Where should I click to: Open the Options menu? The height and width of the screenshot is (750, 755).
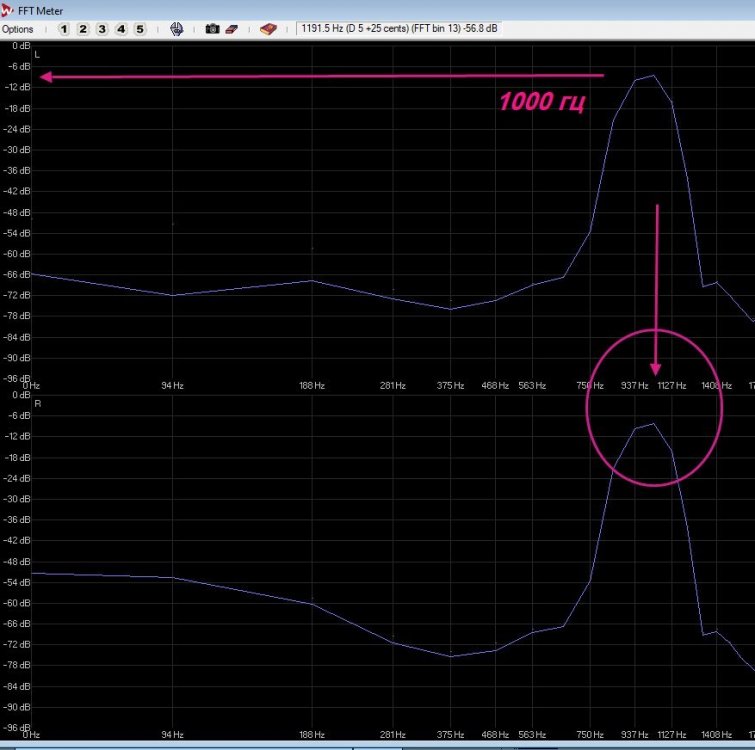point(17,29)
